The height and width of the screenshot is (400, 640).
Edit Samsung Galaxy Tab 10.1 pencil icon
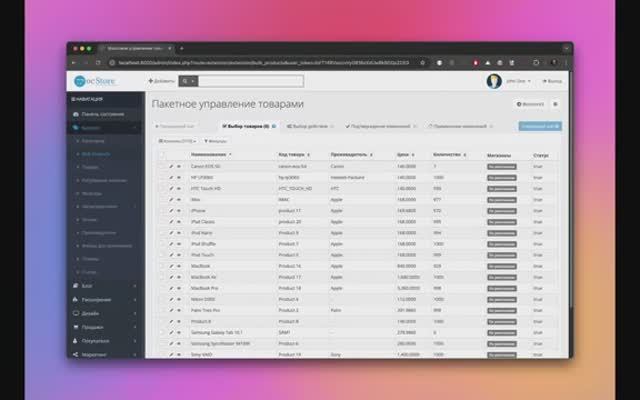point(171,332)
